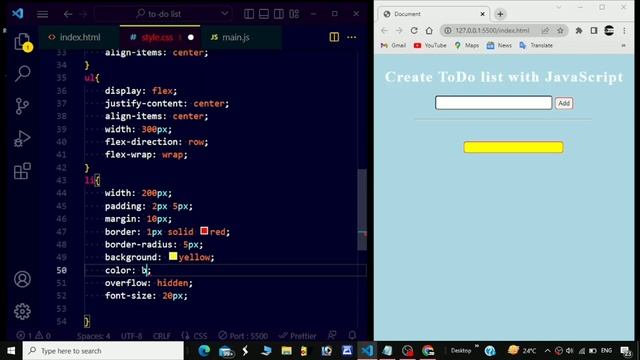Click Windows taskbar search box

[103, 351]
